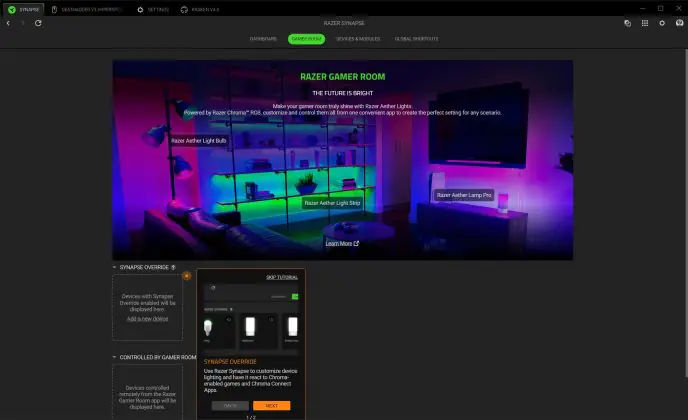Click The Future Is Bright subtitle
Screen dimensions: 688x420
343,93
